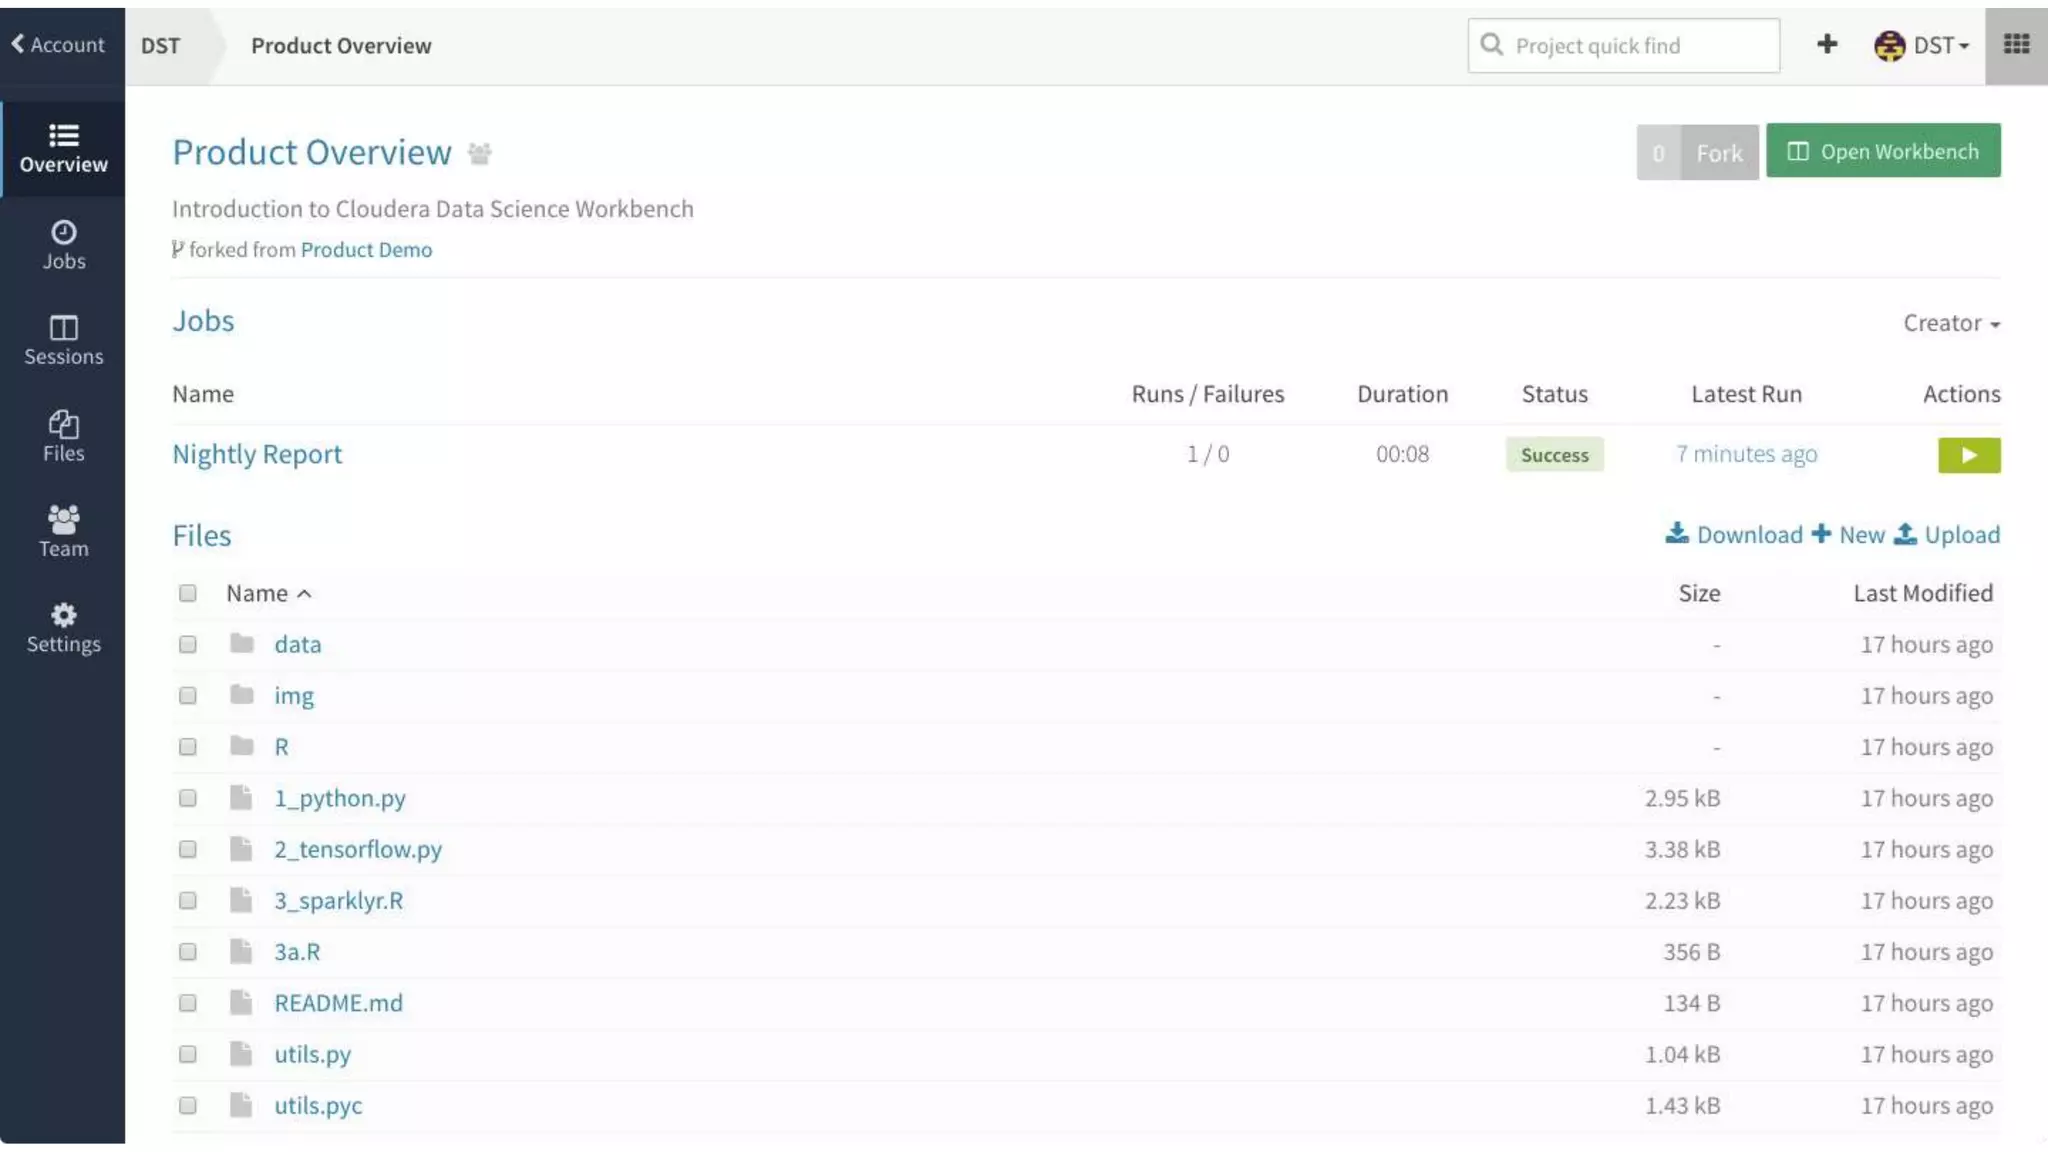Click the DST breadcrumb item
The height and width of the screenshot is (1152, 2048).
[x=160, y=45]
